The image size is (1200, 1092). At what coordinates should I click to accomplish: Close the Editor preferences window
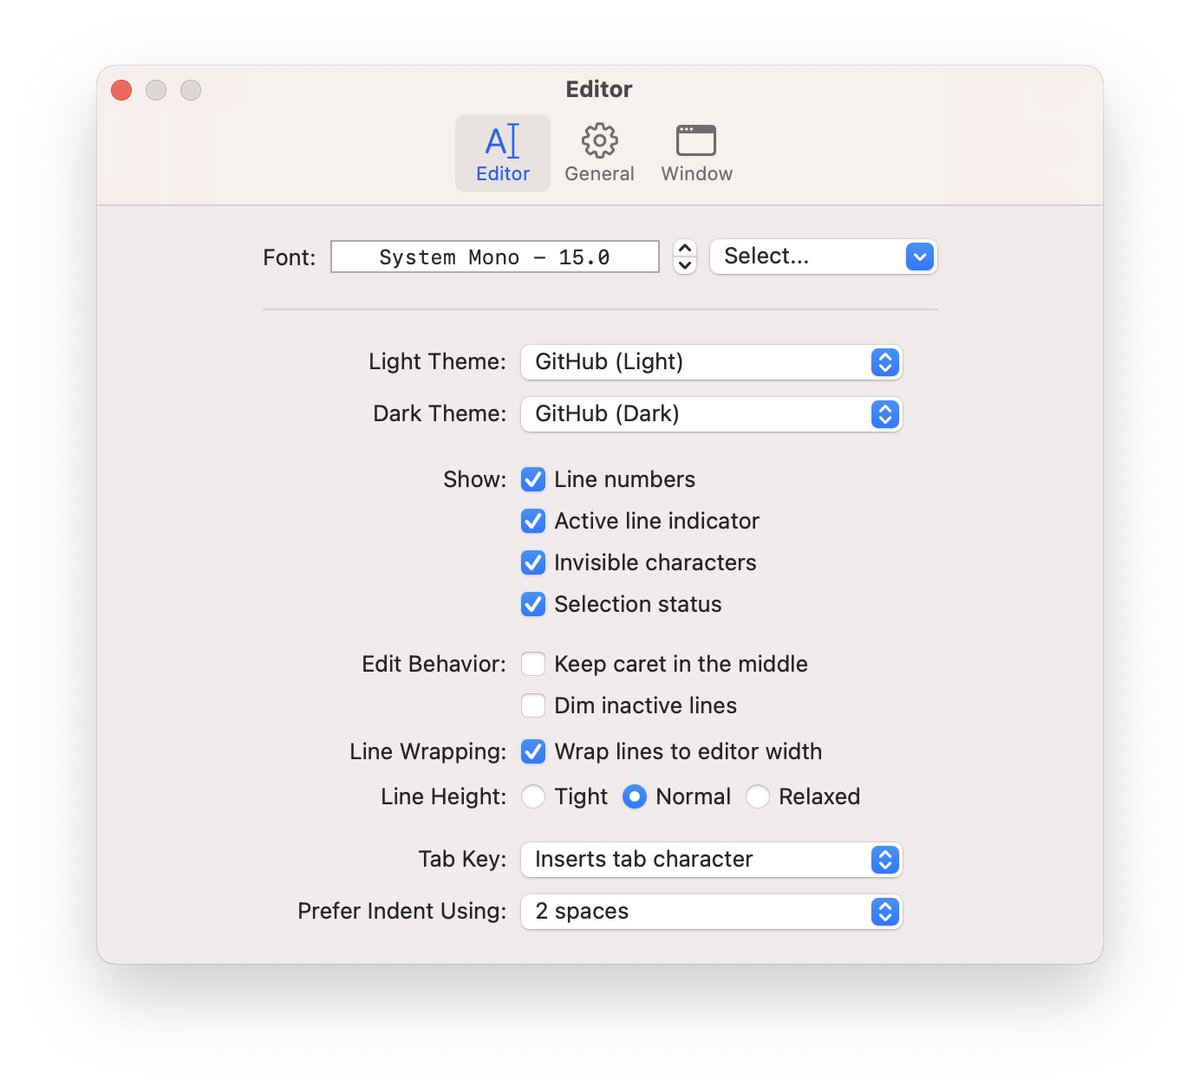click(x=121, y=90)
